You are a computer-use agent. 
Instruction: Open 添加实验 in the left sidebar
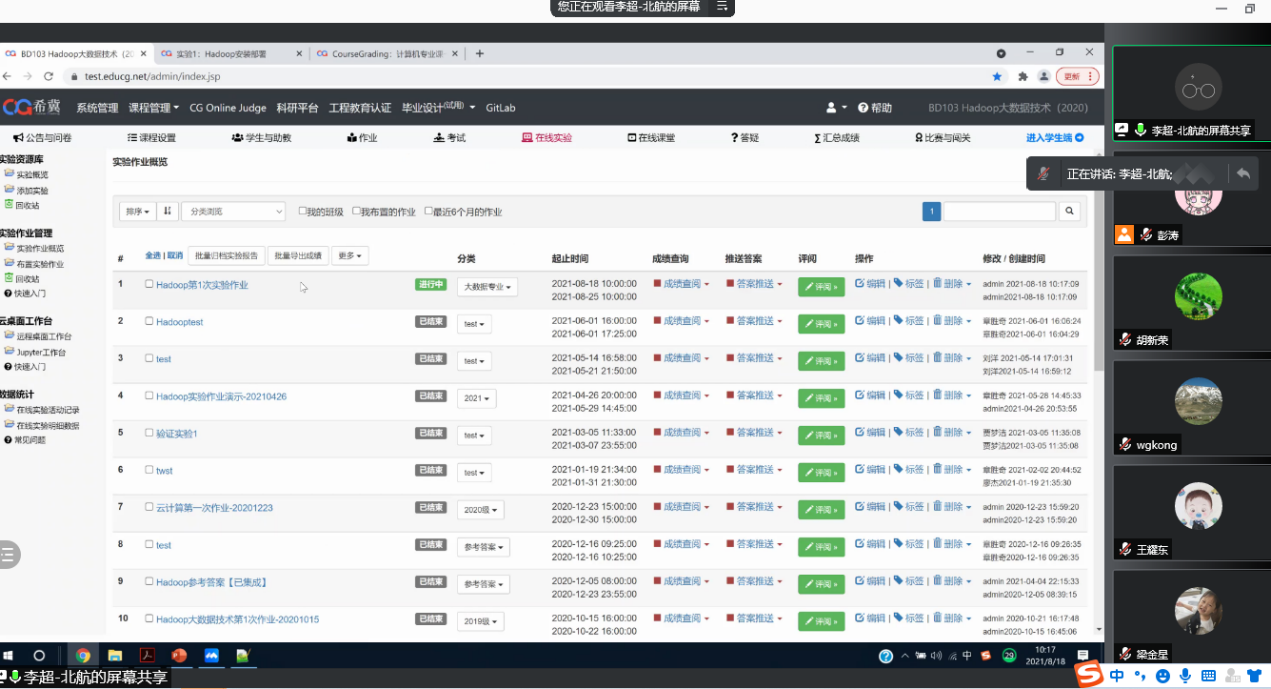pyautogui.click(x=32, y=190)
